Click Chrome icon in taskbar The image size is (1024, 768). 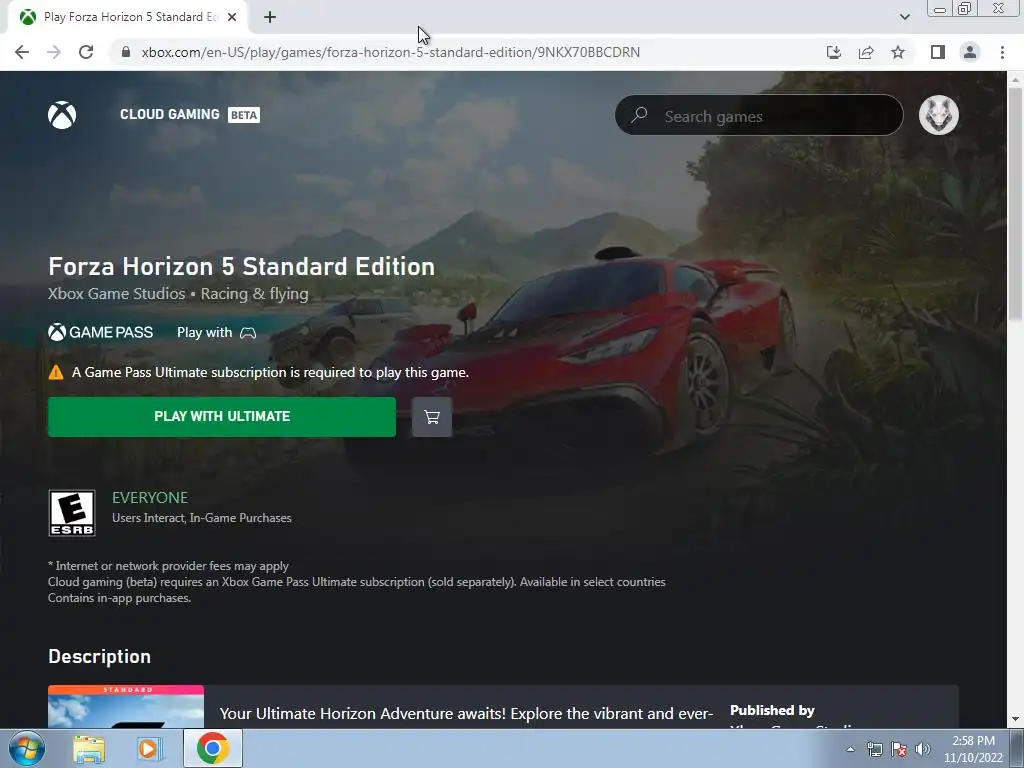(212, 748)
